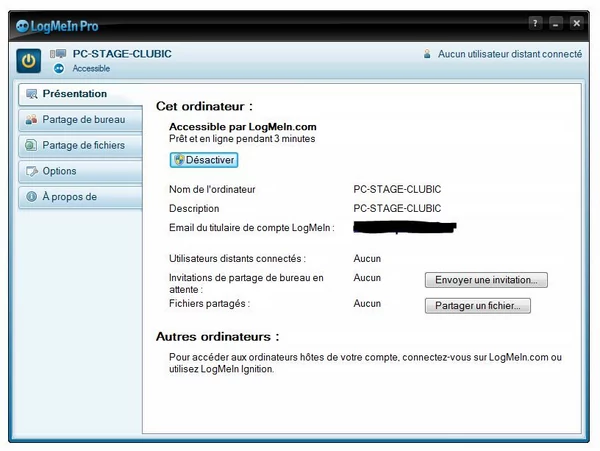This screenshot has width=600, height=451.
Task: Click the PC-STAGE-CLUBIC computer name value
Action: [x=397, y=189]
